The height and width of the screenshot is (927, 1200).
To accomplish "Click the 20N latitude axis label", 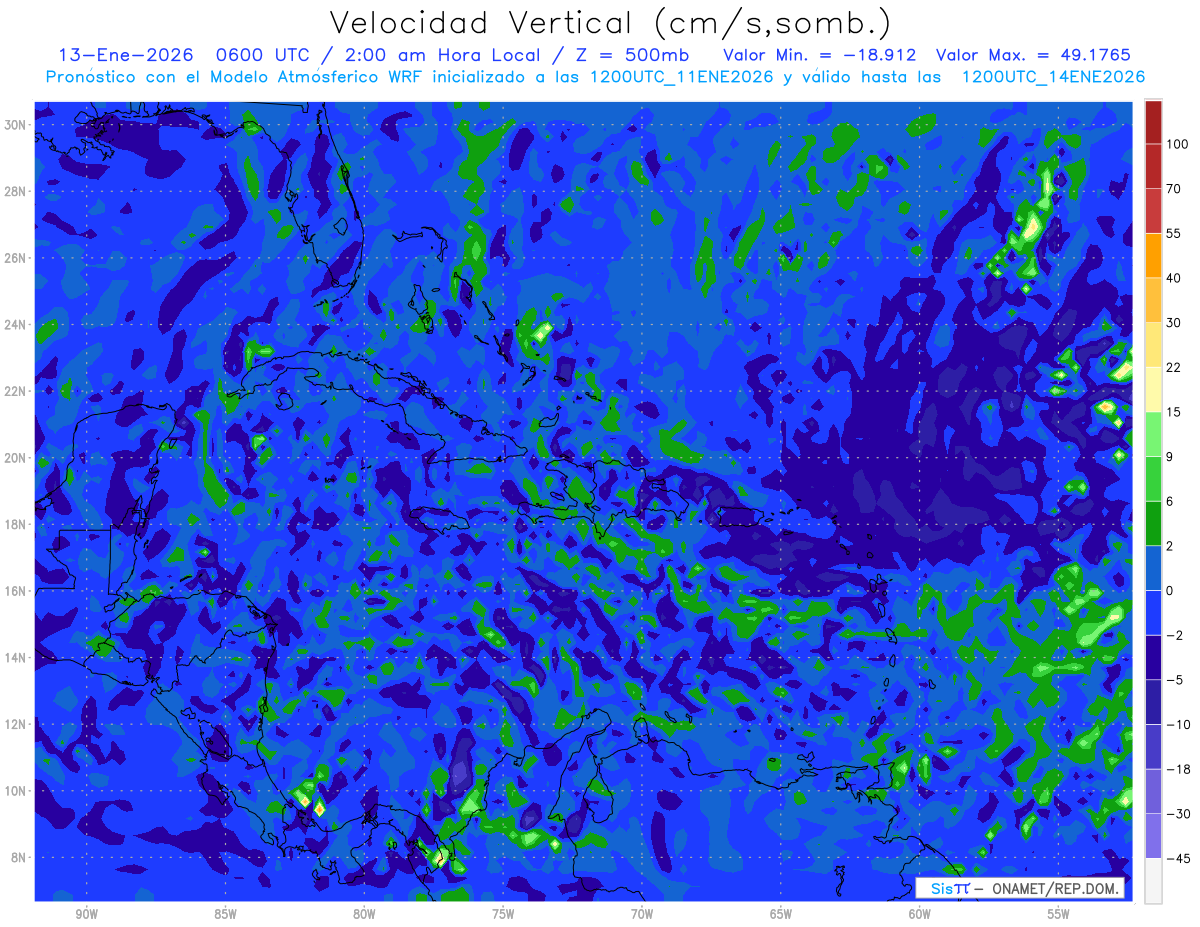I will 17,457.
